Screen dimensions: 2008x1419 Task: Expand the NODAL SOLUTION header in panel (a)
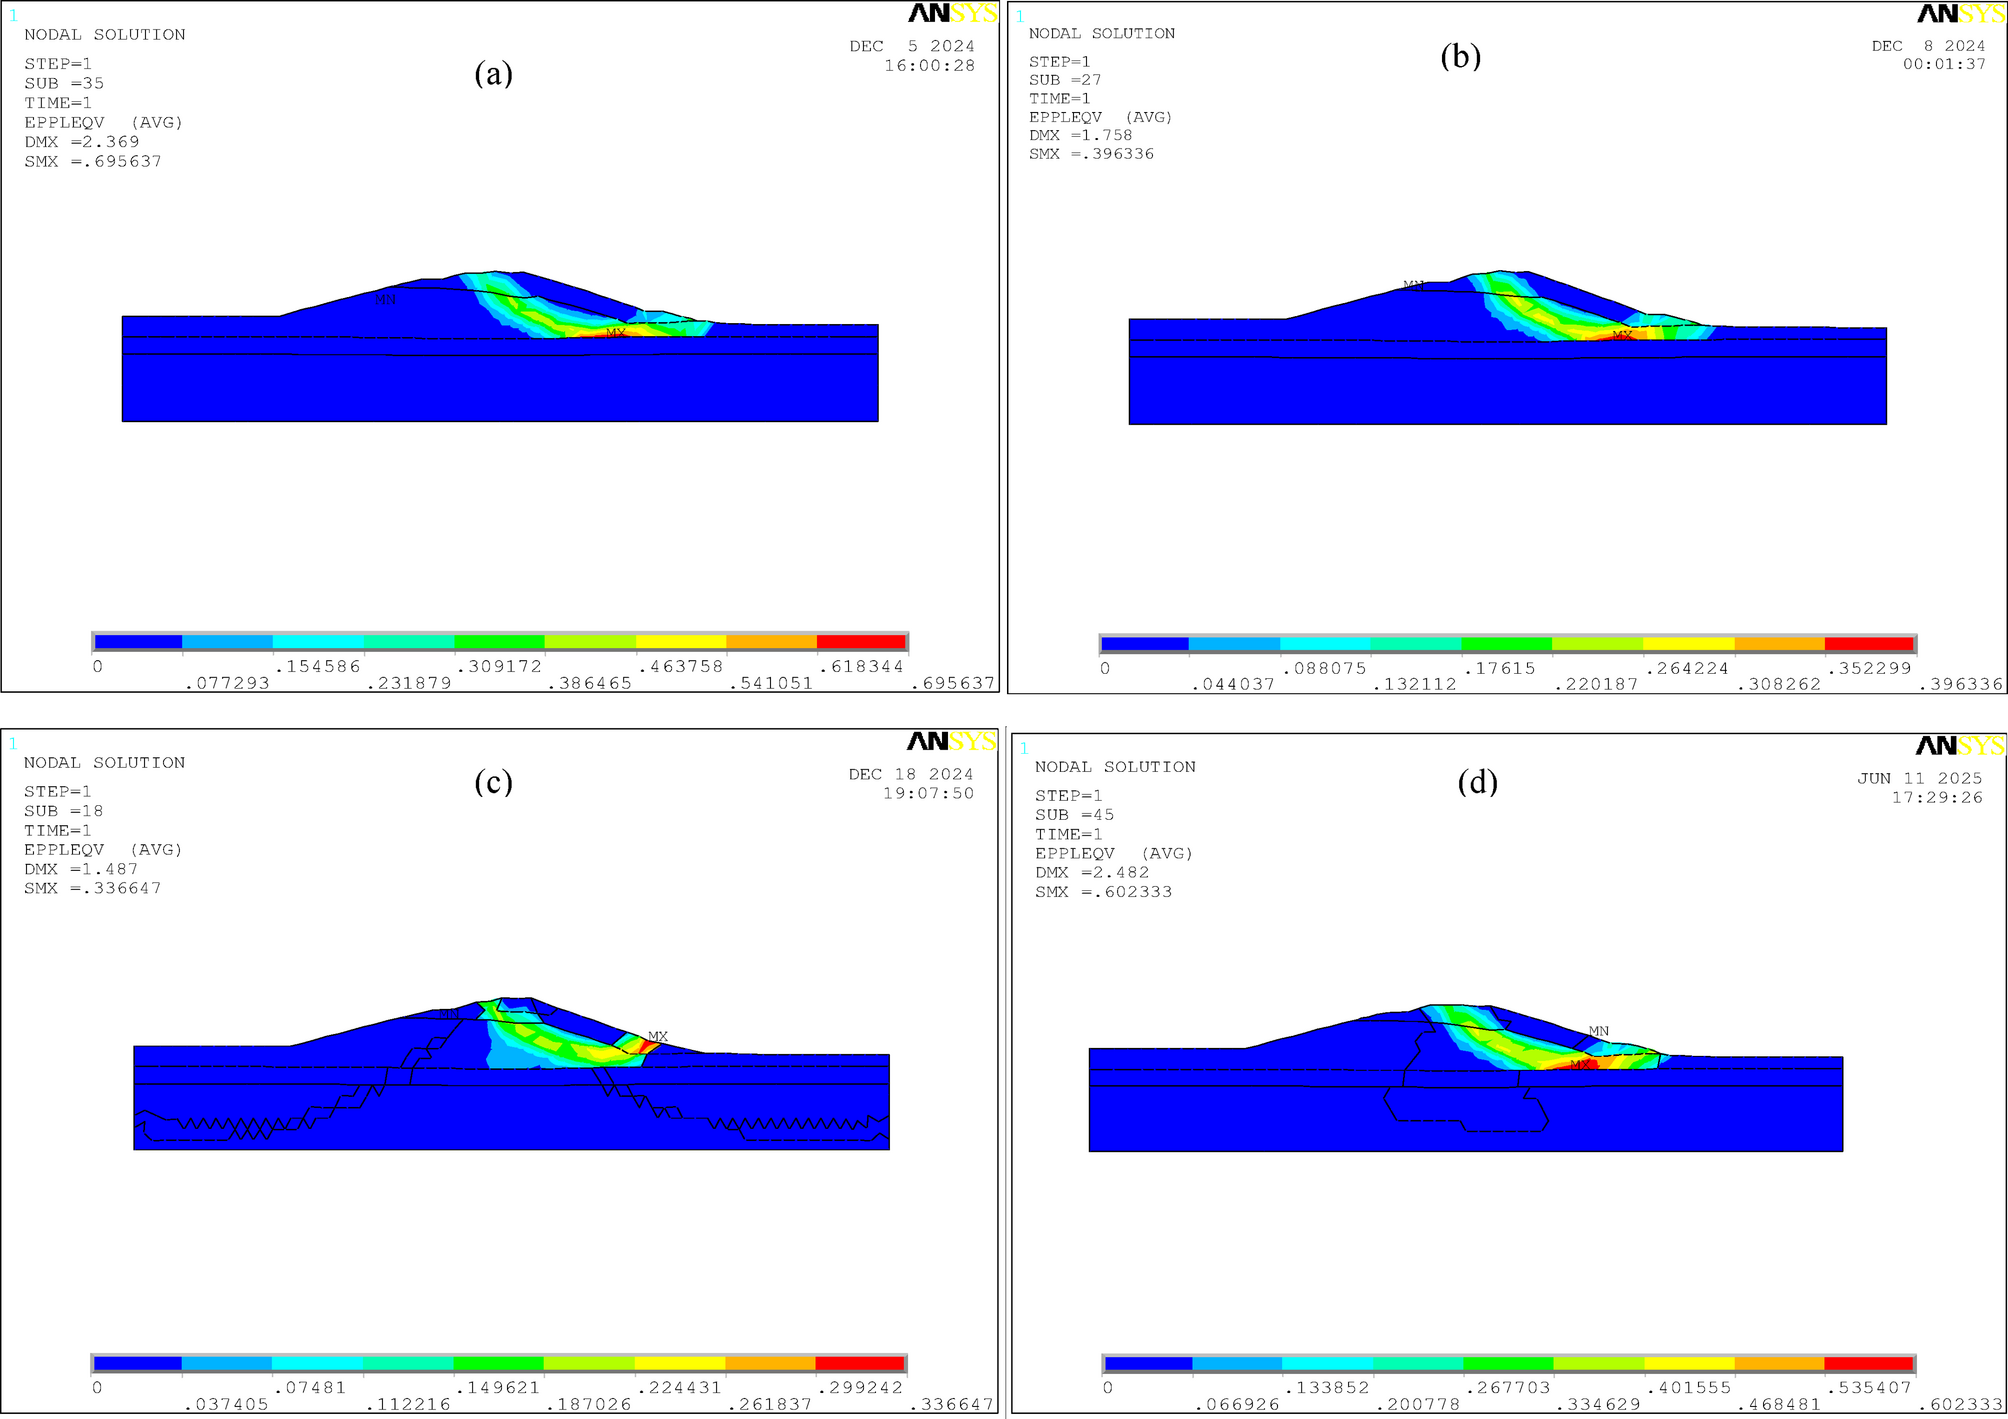click(104, 34)
